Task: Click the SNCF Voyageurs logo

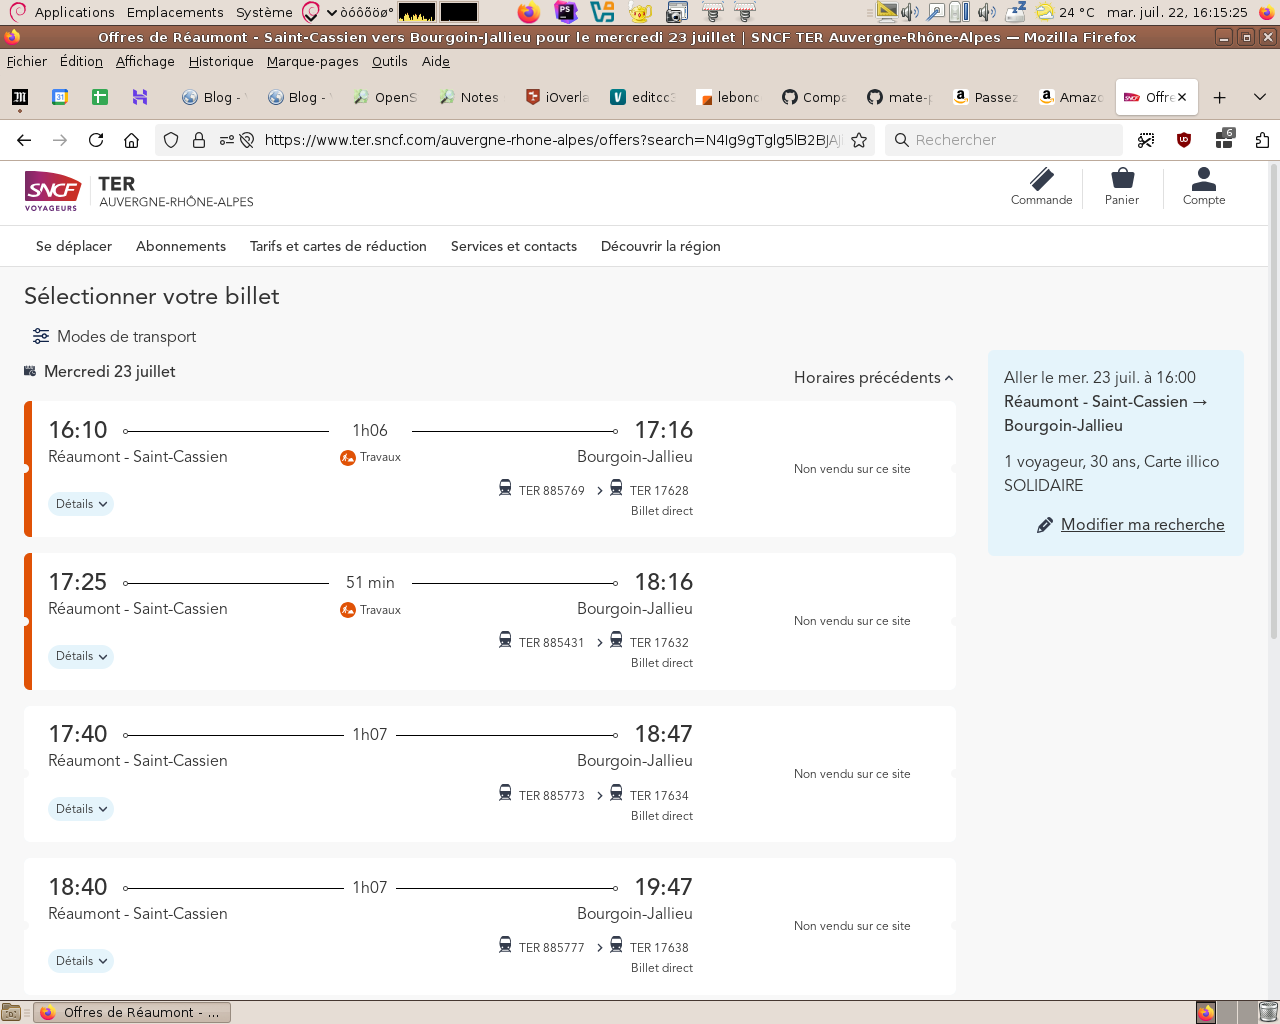Action: 52,190
